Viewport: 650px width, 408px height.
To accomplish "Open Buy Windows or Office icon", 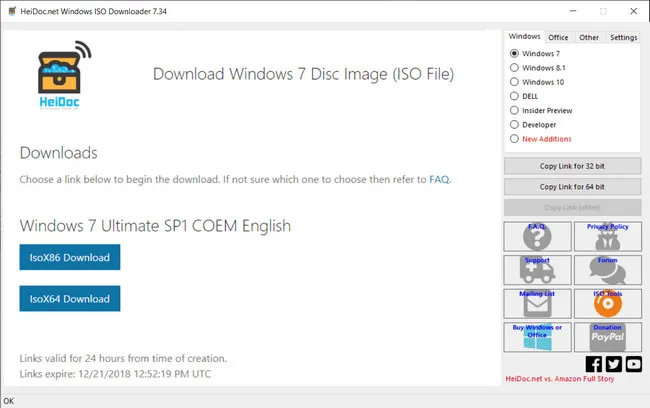I will coord(537,337).
